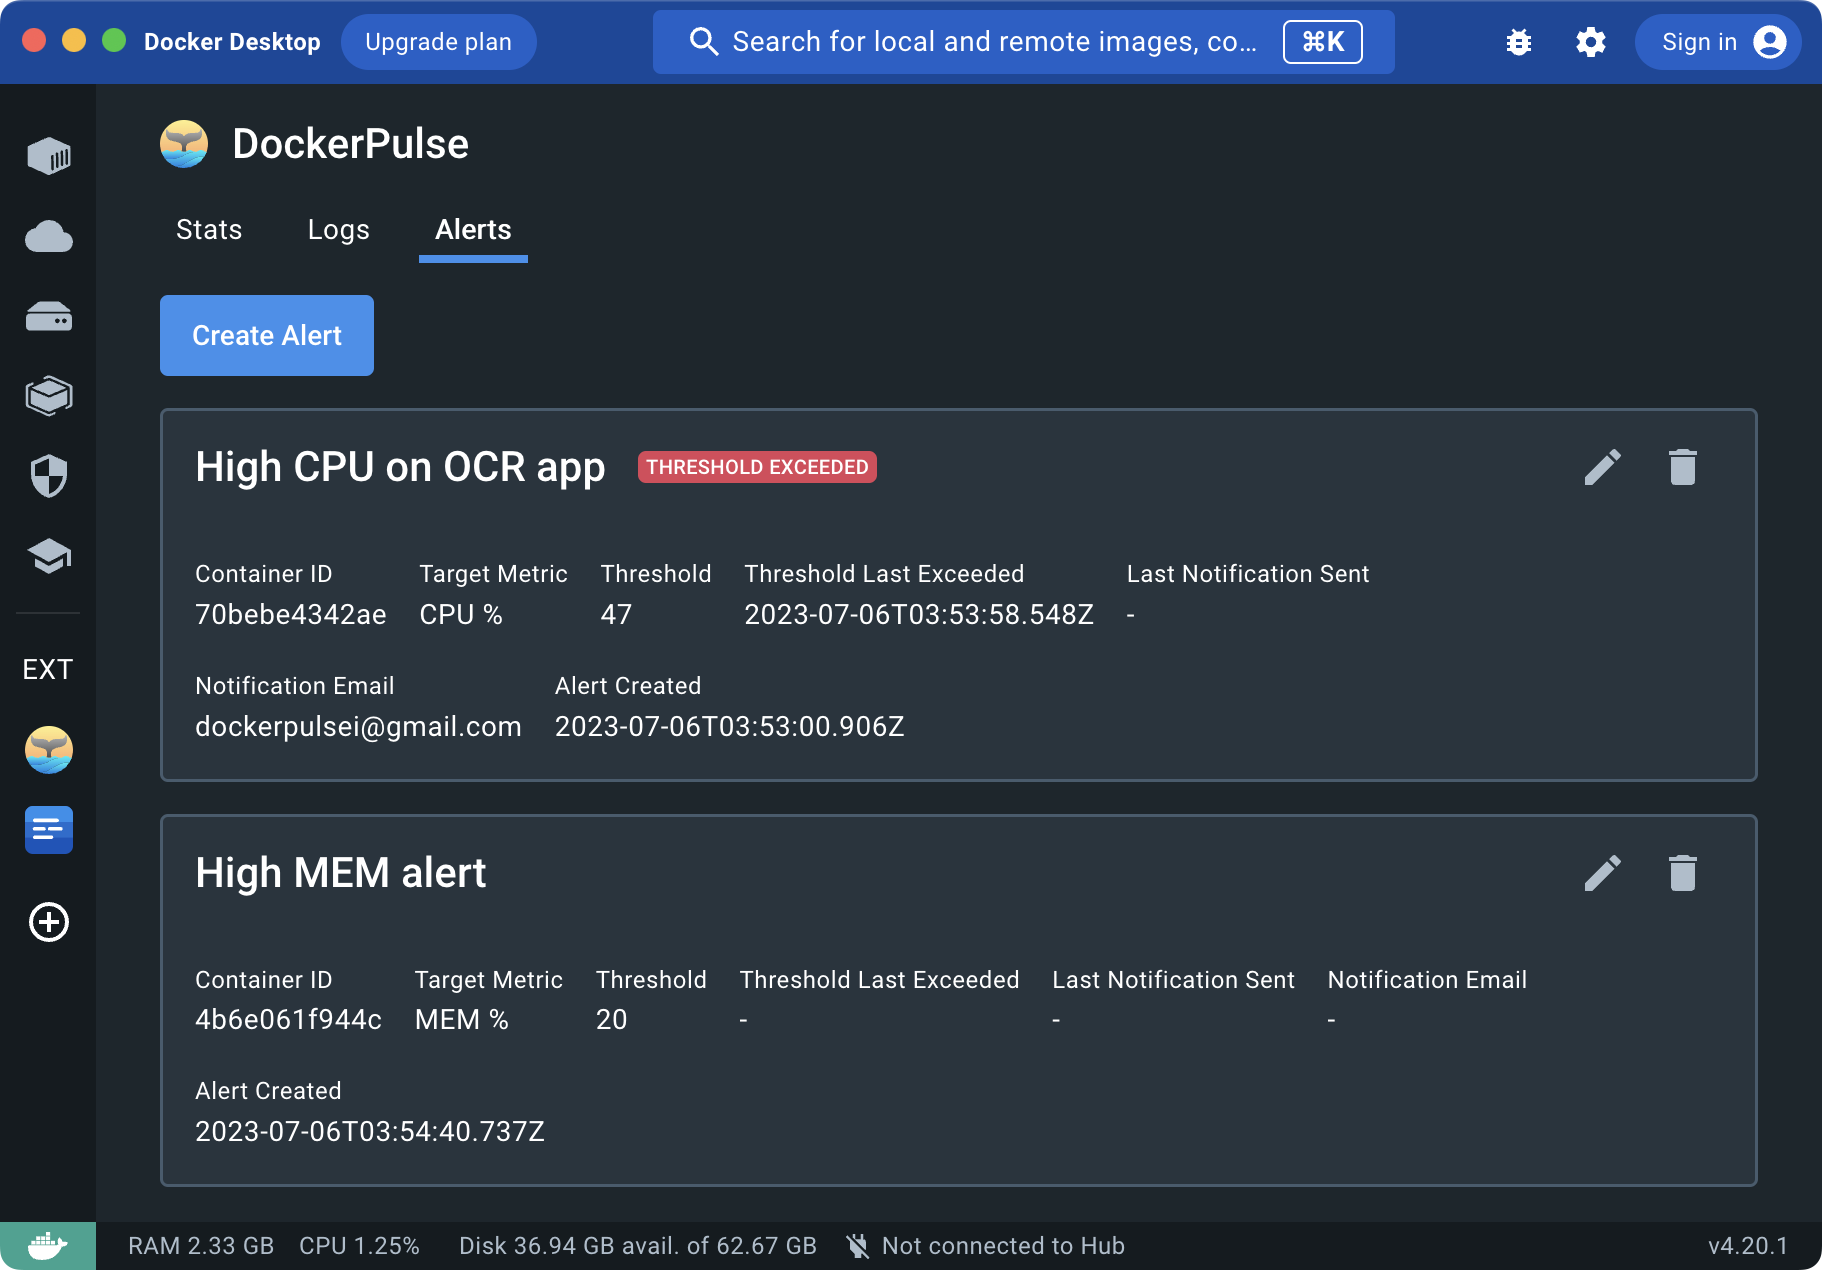Edit the High CPU on OCR app alert

[x=1603, y=467]
